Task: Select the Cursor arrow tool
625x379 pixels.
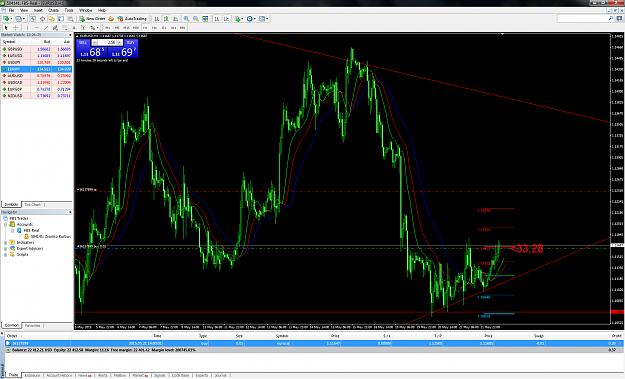Action: (x=6, y=28)
